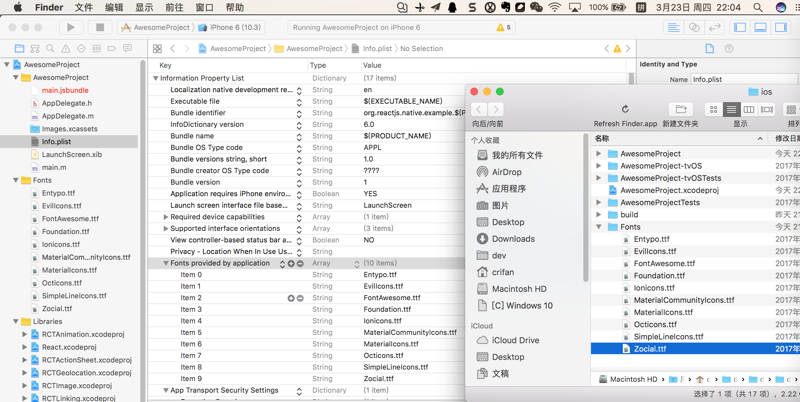Click the jump bar warning triangle icon
This screenshot has width=800, height=402.
(x=617, y=48)
